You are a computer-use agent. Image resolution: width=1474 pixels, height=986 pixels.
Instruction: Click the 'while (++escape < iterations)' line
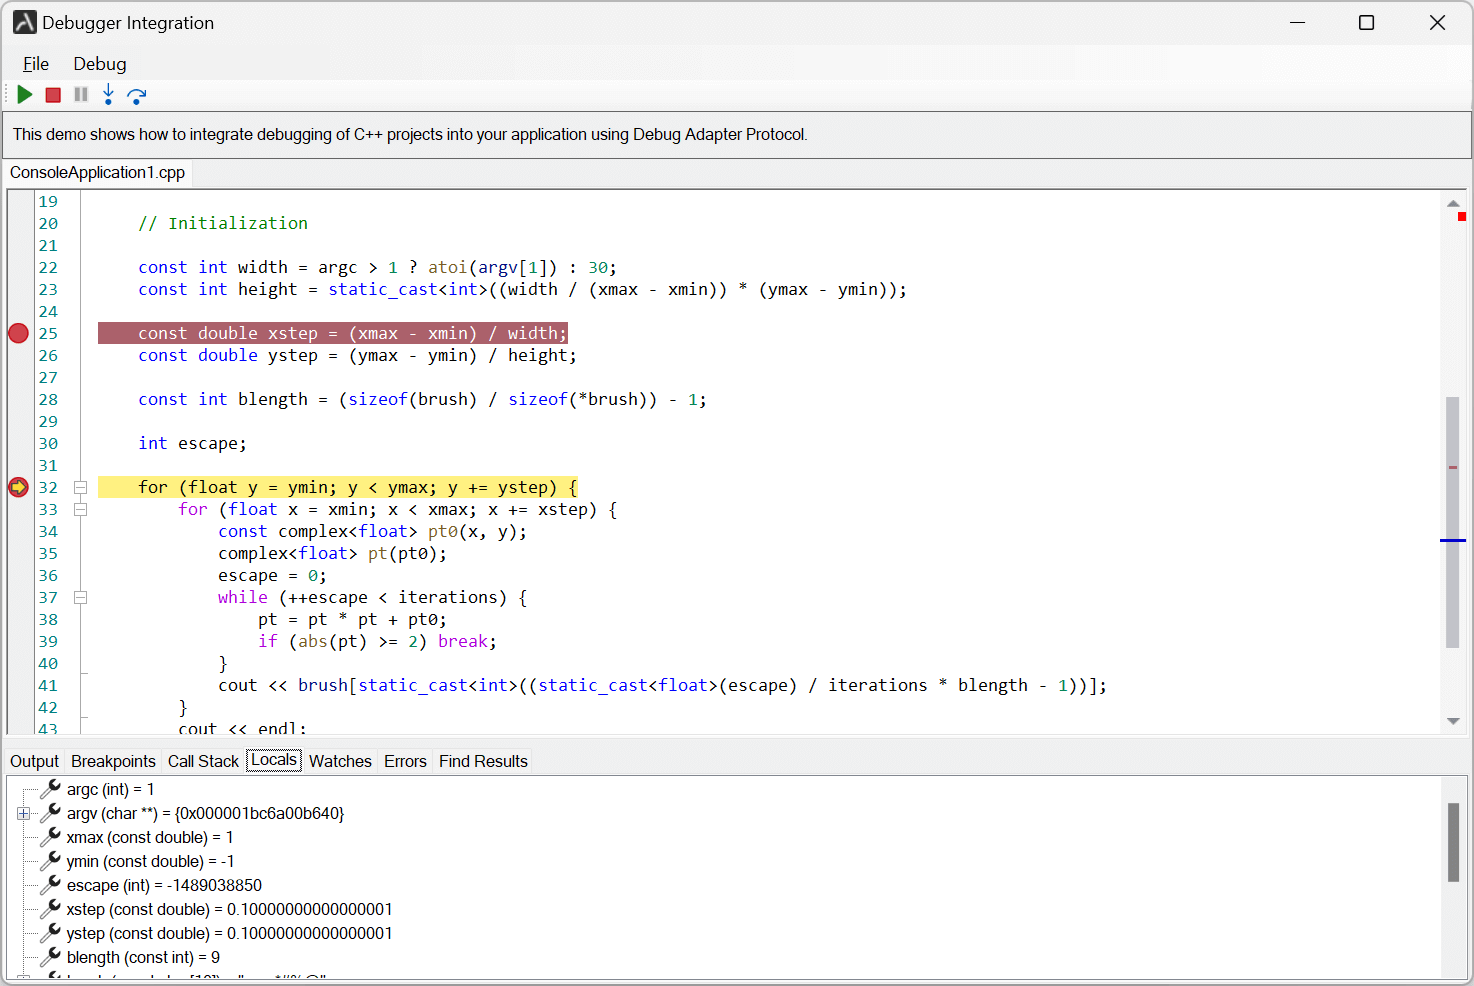point(373,598)
